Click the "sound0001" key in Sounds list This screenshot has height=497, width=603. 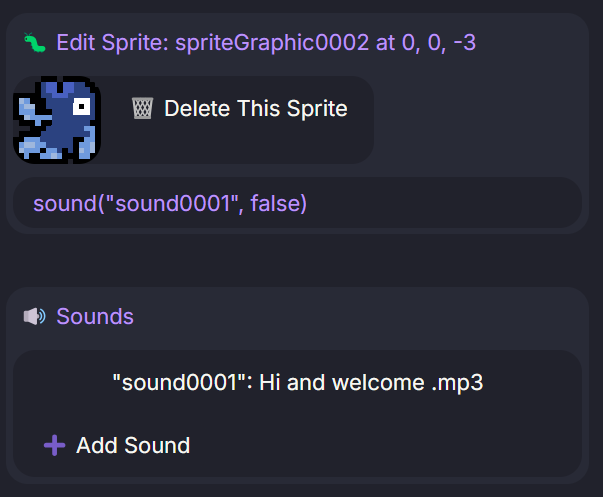(x=181, y=382)
